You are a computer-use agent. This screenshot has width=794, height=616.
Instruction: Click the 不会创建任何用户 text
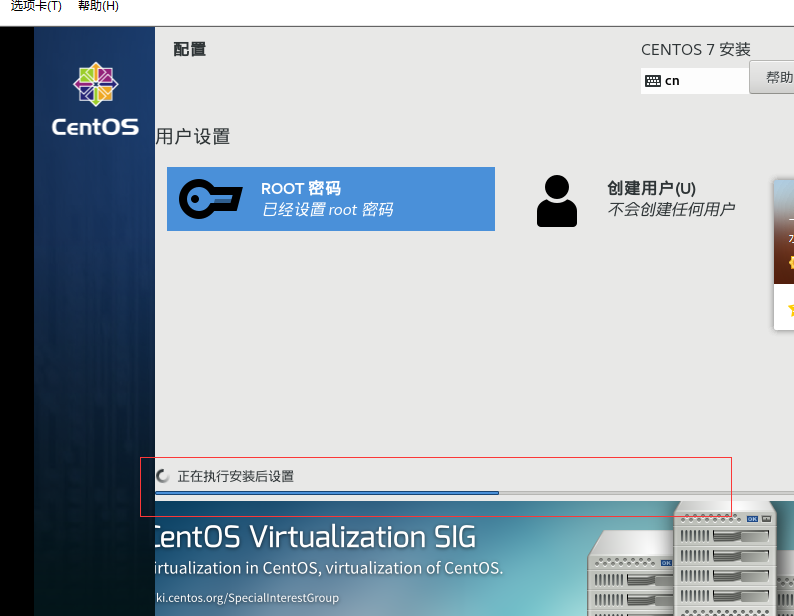click(671, 209)
